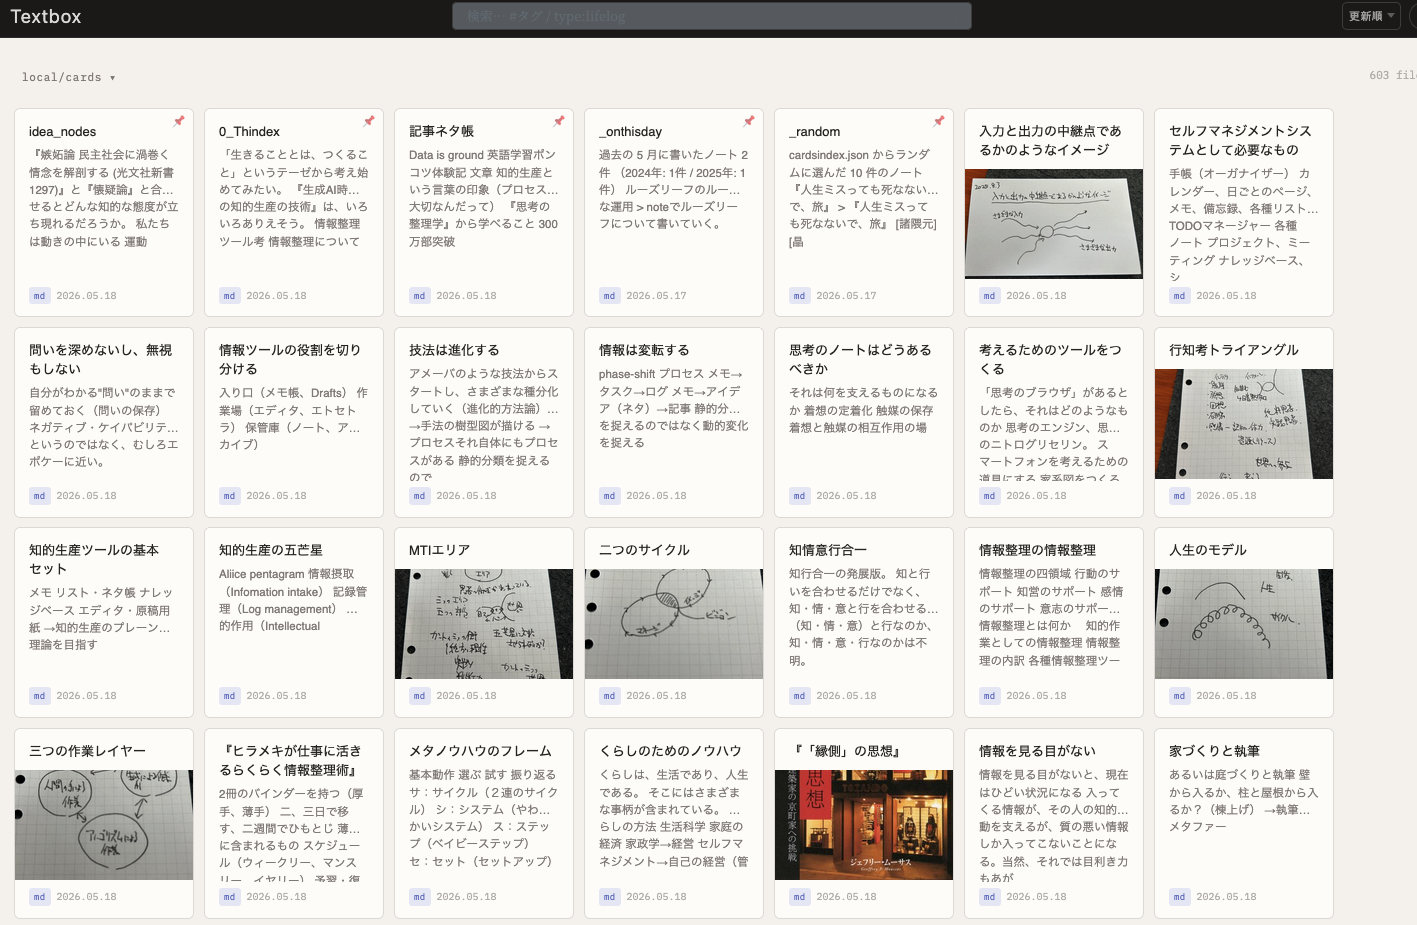Open the 知情意行合一 card title
The height and width of the screenshot is (925, 1417).
click(x=828, y=550)
